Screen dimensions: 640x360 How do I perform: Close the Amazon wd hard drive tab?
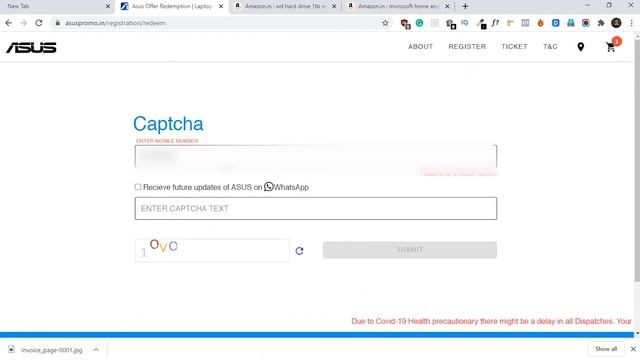[x=334, y=7]
